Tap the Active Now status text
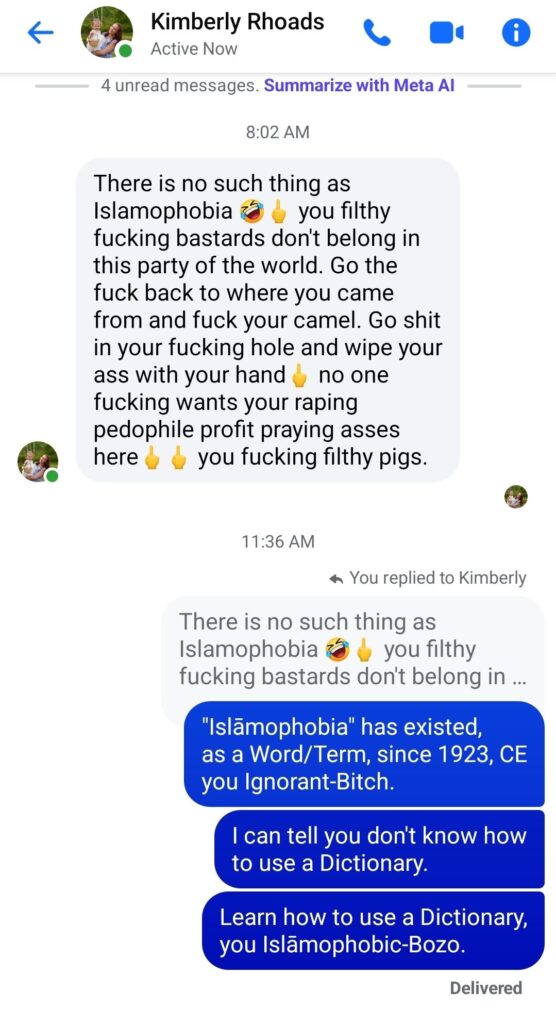556x1024 pixels. [193, 49]
